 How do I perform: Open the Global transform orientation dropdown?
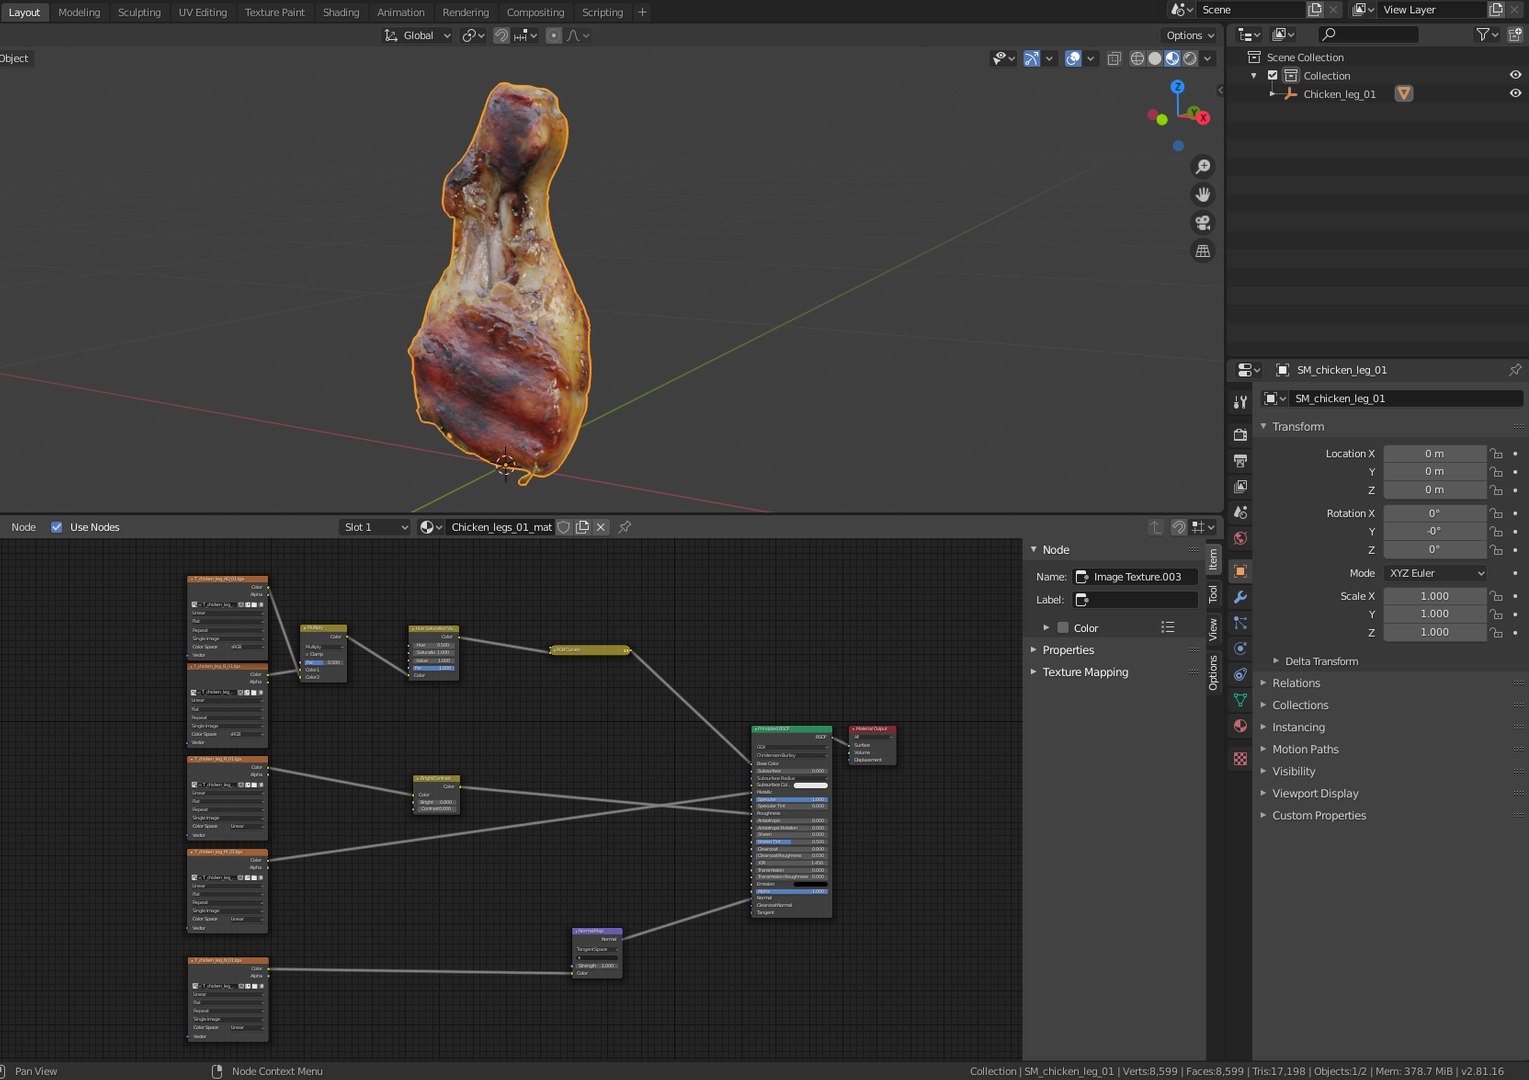[418, 35]
